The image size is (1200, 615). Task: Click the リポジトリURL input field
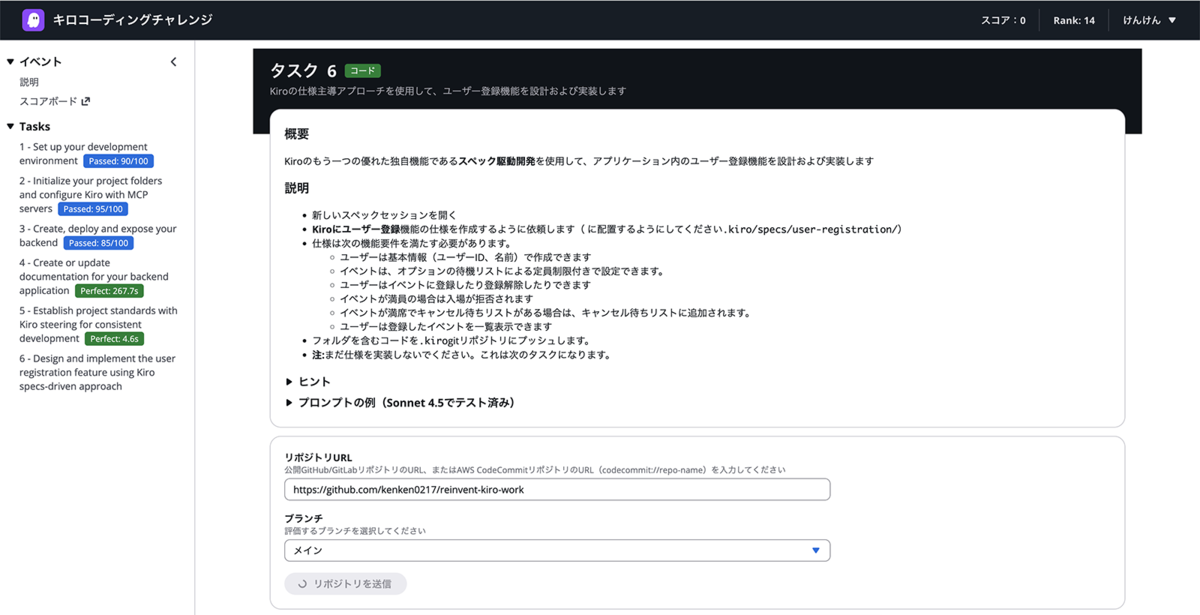point(557,490)
